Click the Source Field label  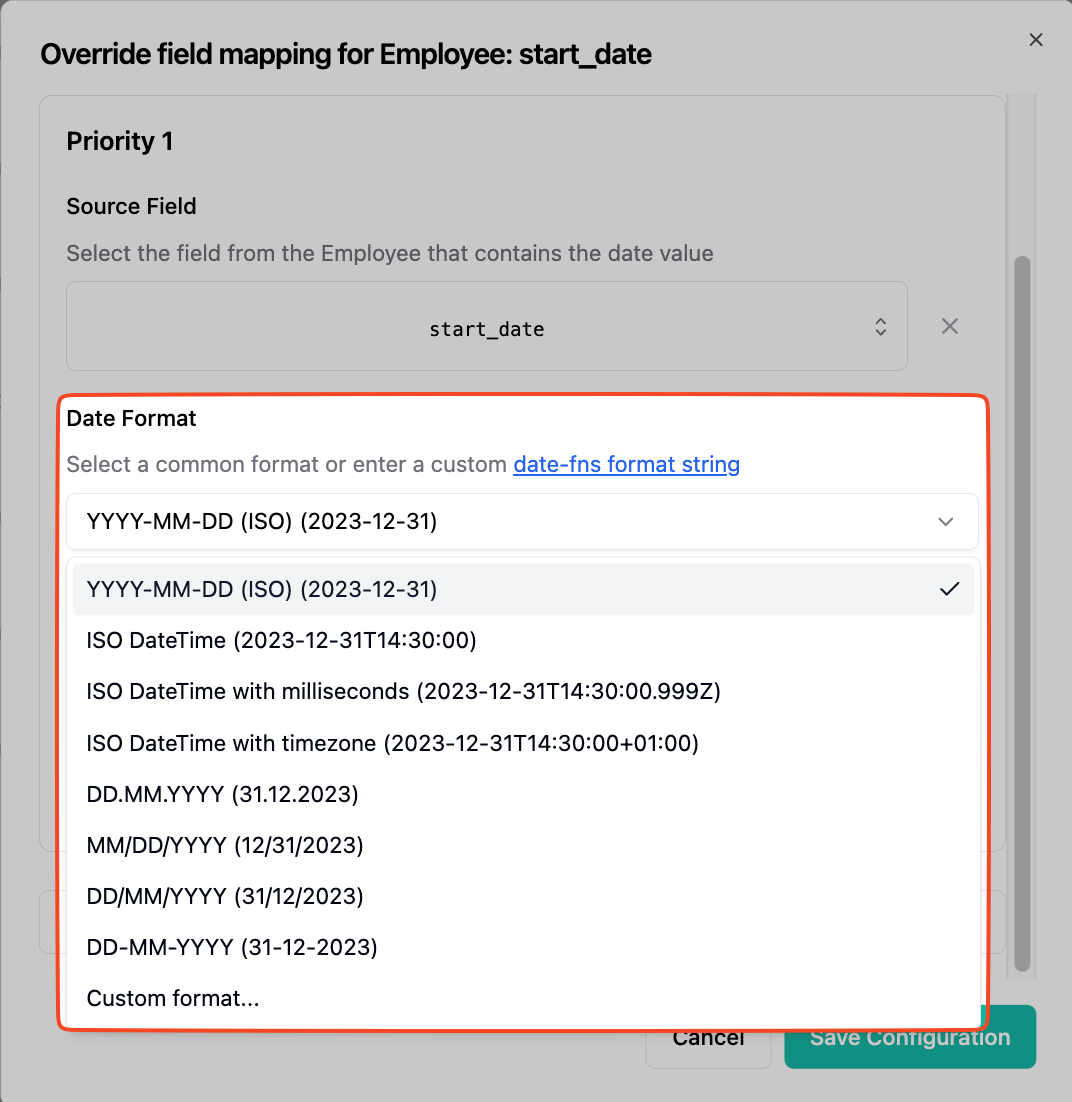(131, 207)
